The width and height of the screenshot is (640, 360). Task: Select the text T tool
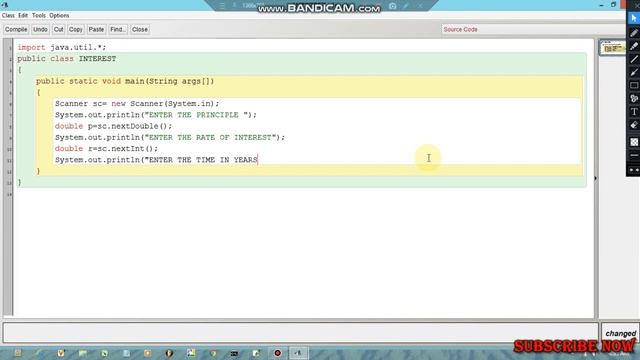tap(634, 111)
